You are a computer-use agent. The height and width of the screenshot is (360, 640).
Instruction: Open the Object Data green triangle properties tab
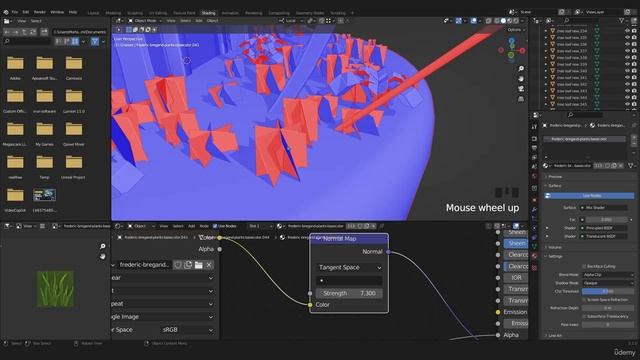pyautogui.click(x=534, y=247)
